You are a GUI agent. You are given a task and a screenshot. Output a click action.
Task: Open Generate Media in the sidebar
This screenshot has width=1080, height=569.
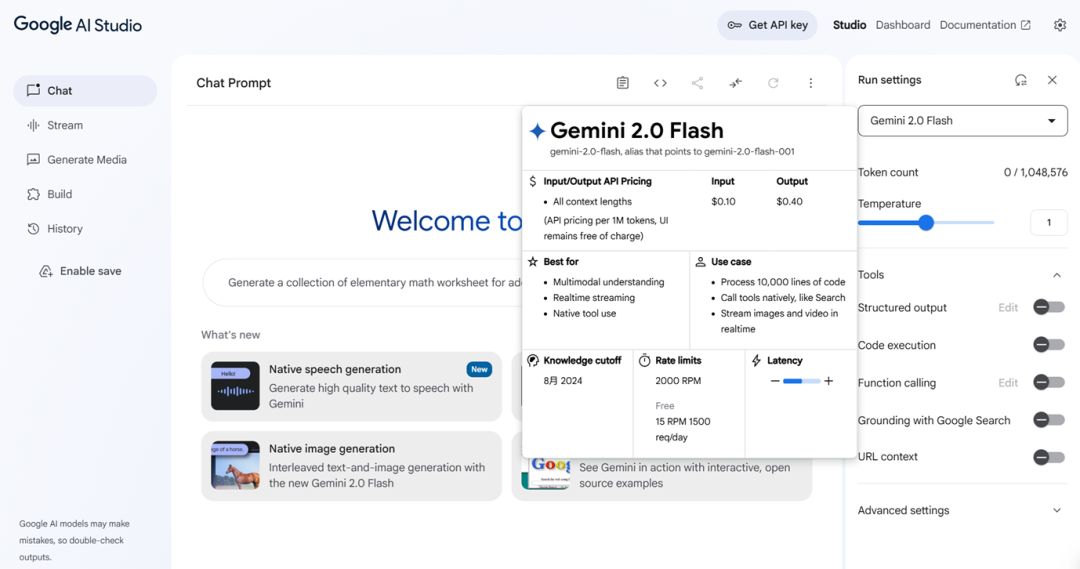pos(85,160)
